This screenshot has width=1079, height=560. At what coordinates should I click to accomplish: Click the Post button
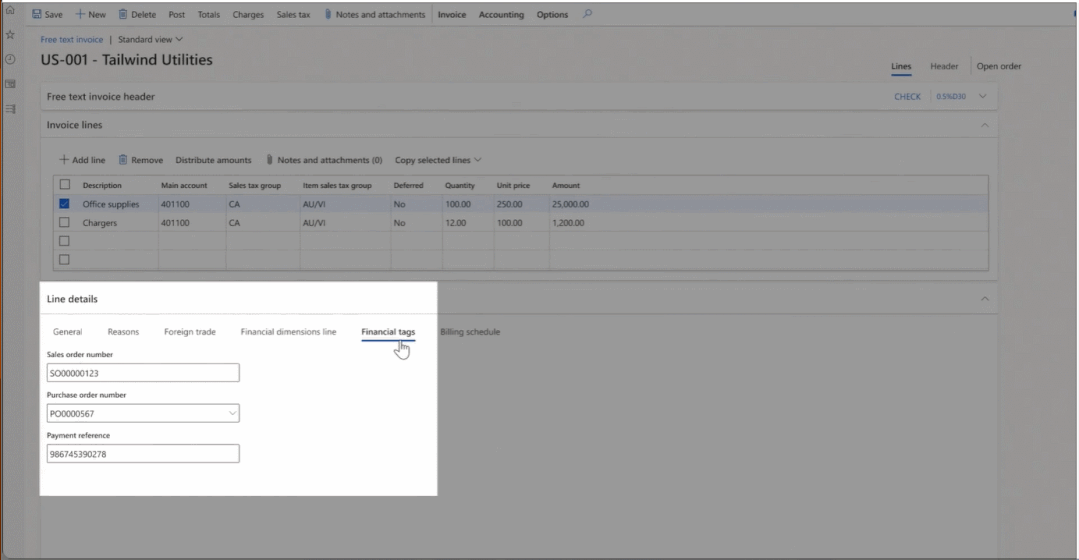coord(177,14)
